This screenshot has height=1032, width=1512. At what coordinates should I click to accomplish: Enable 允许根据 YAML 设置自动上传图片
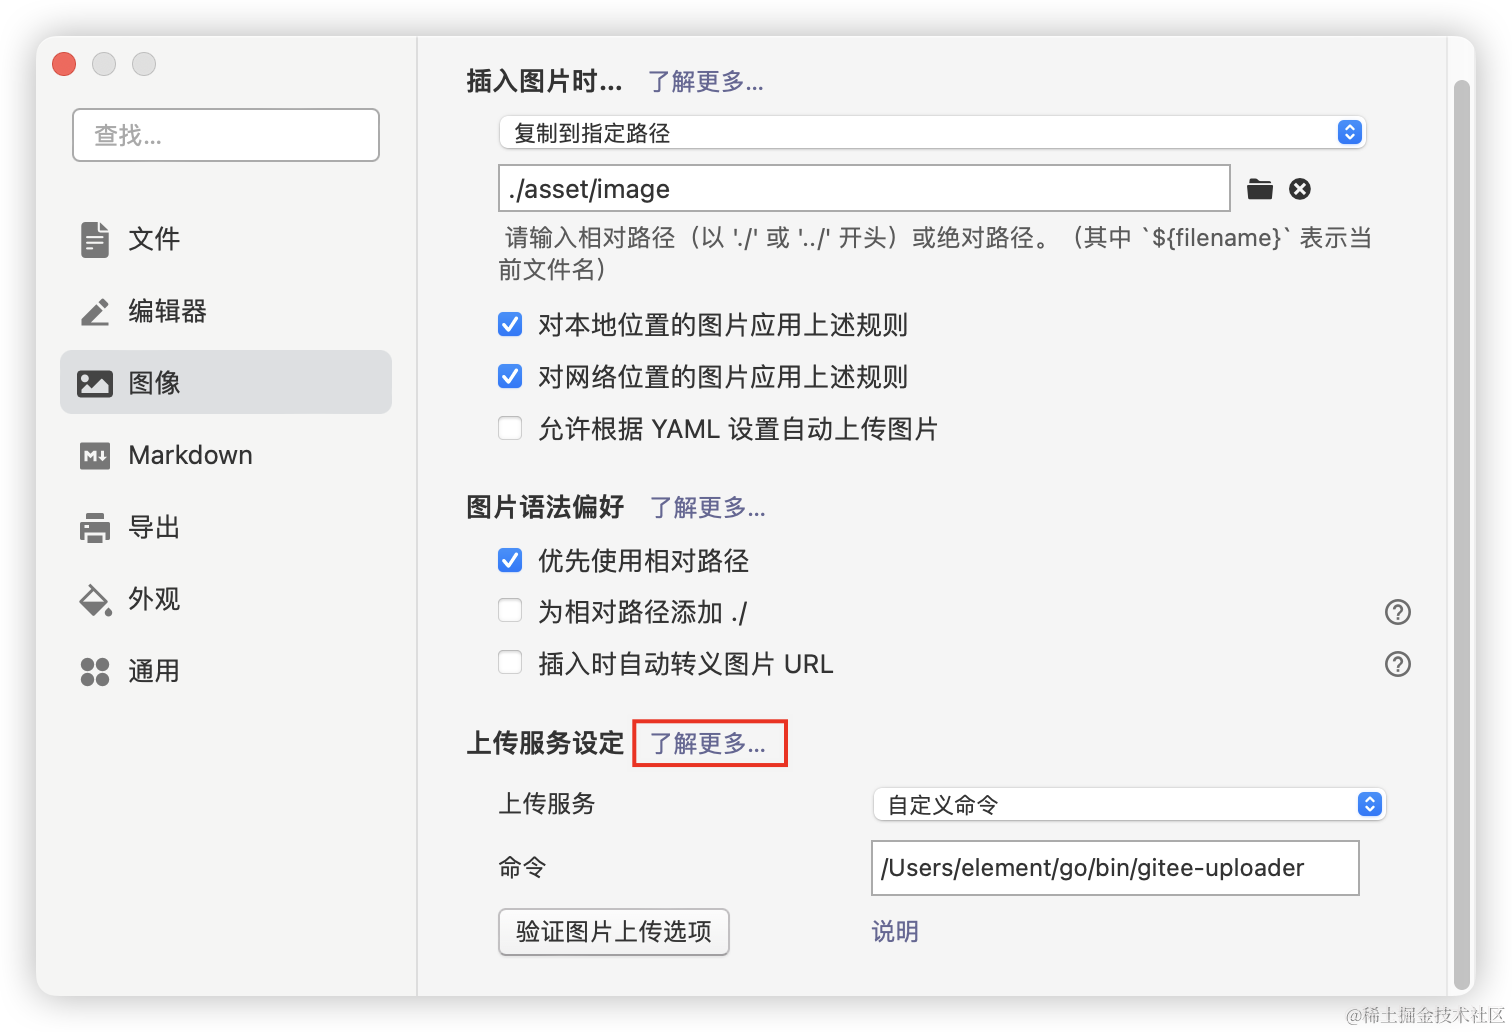click(510, 428)
